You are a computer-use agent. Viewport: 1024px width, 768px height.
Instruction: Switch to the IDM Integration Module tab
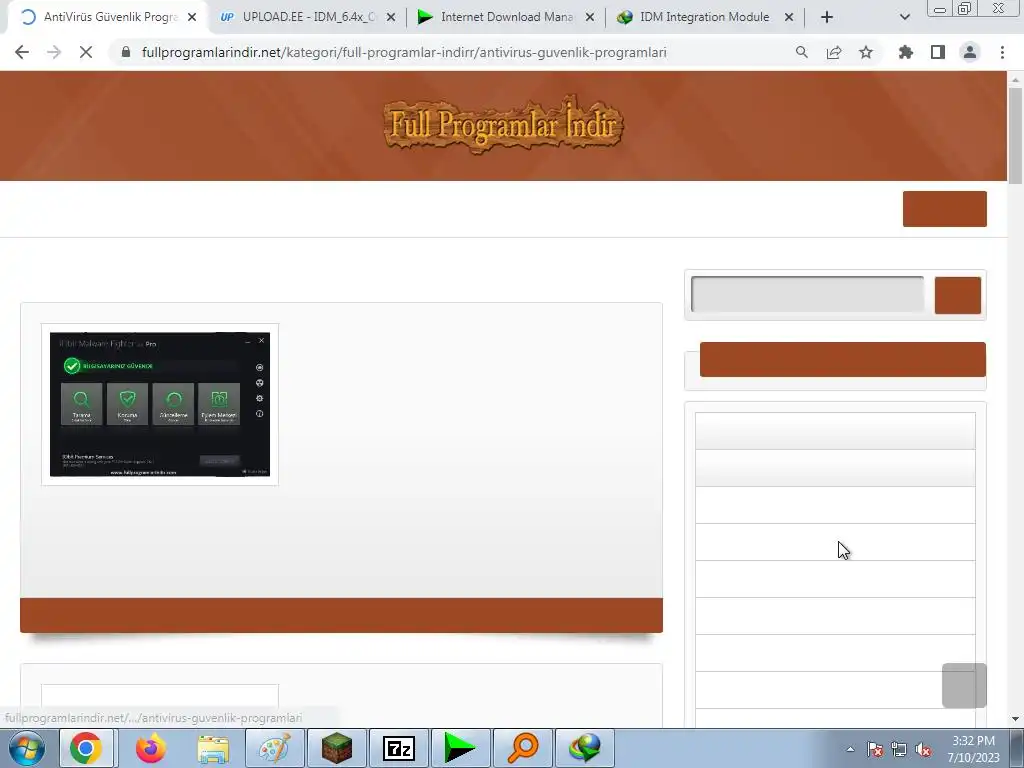coord(705,18)
